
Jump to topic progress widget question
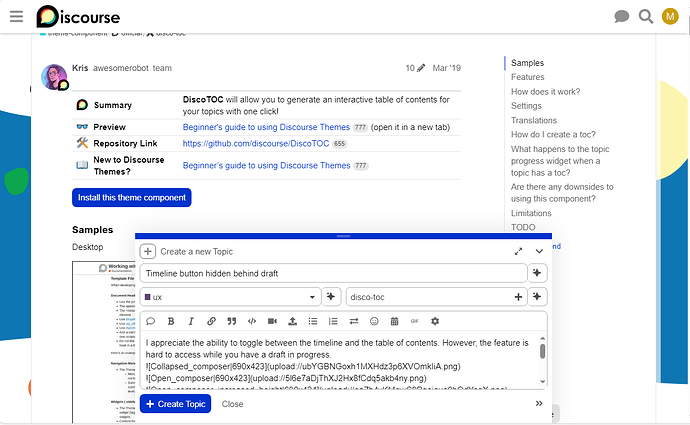560,161
